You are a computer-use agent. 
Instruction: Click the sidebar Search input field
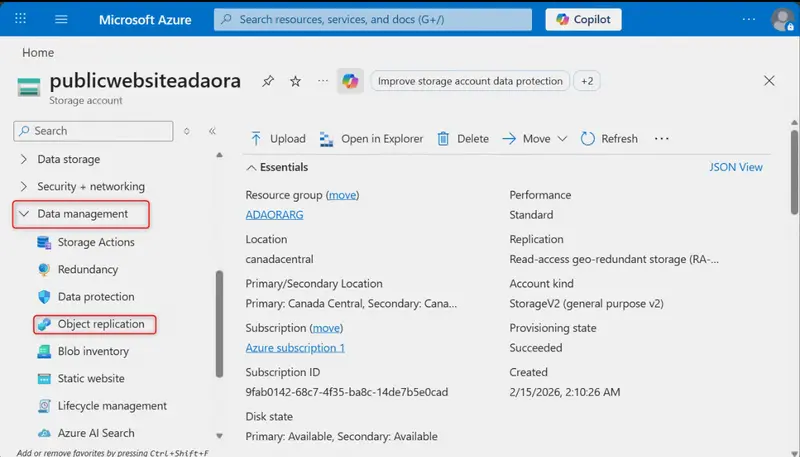(93, 131)
